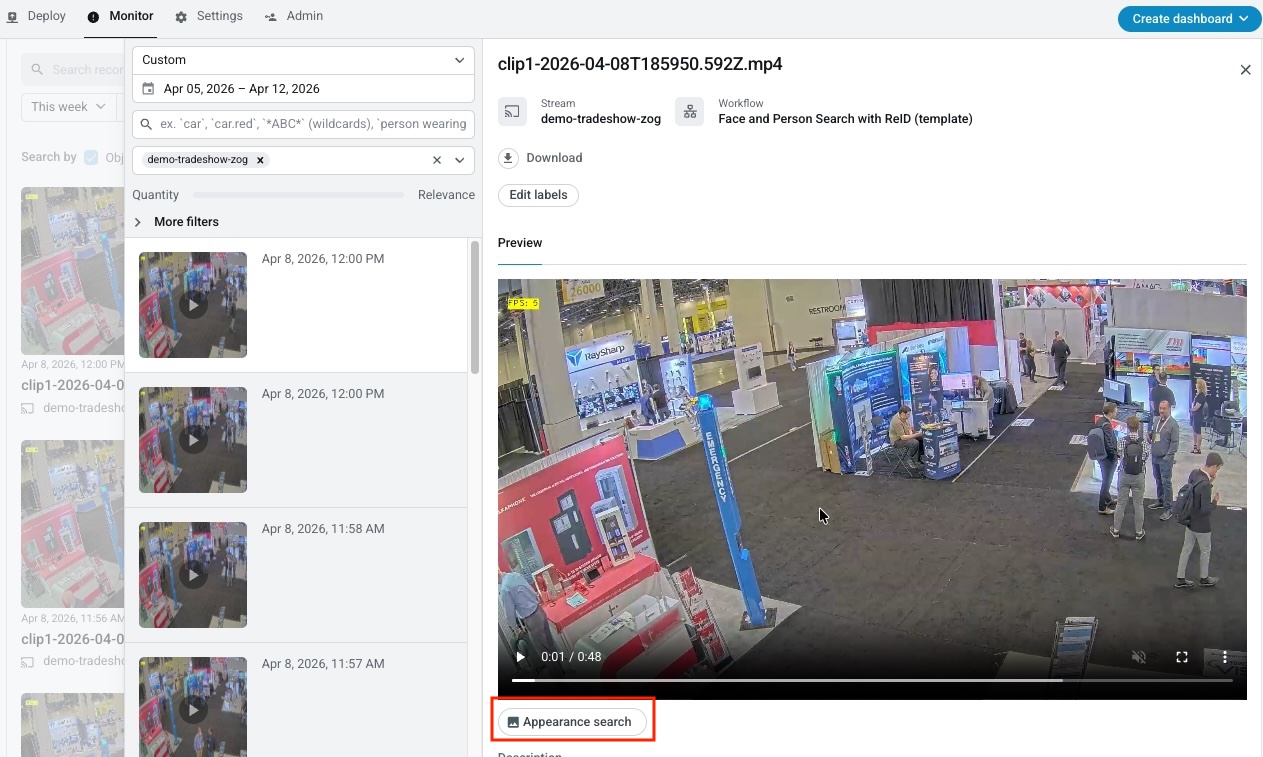Enter fullscreen video mode
Screen dimensions: 1263x757
1182,657
